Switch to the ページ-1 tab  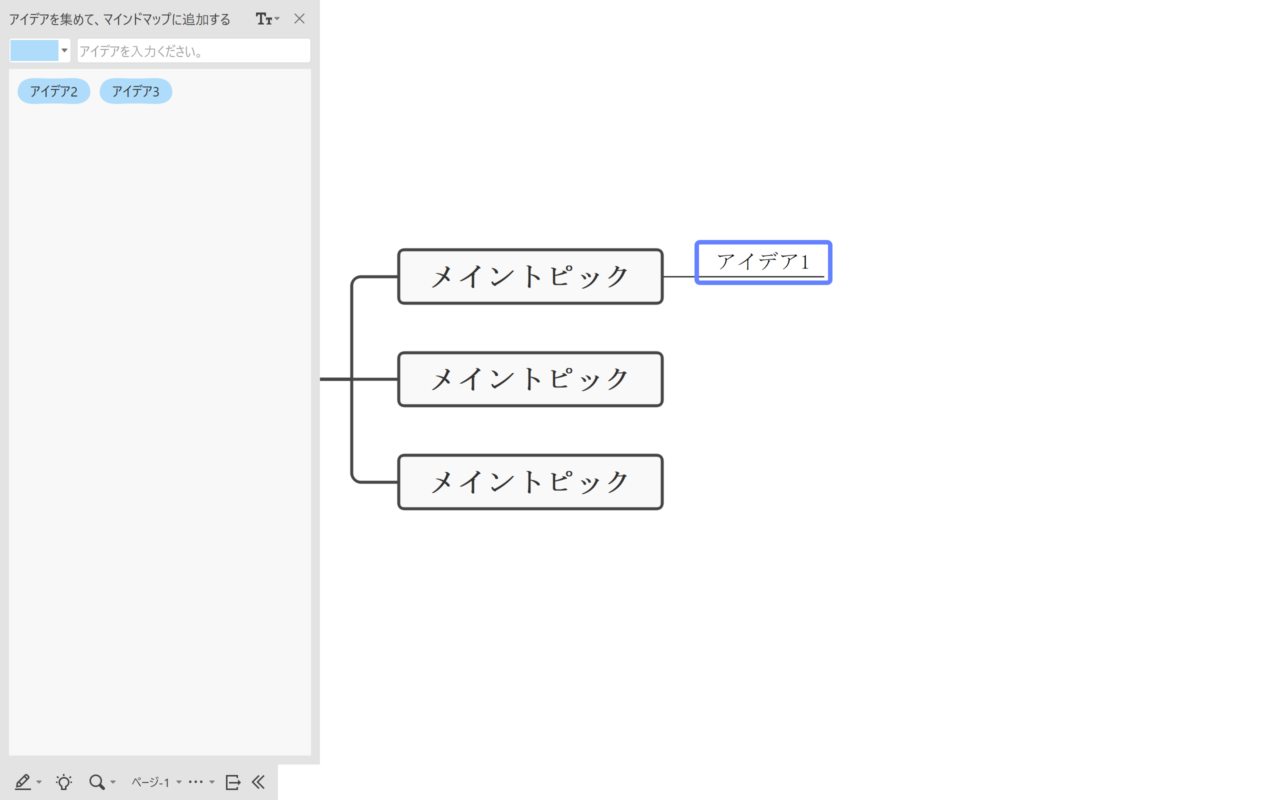[150, 782]
